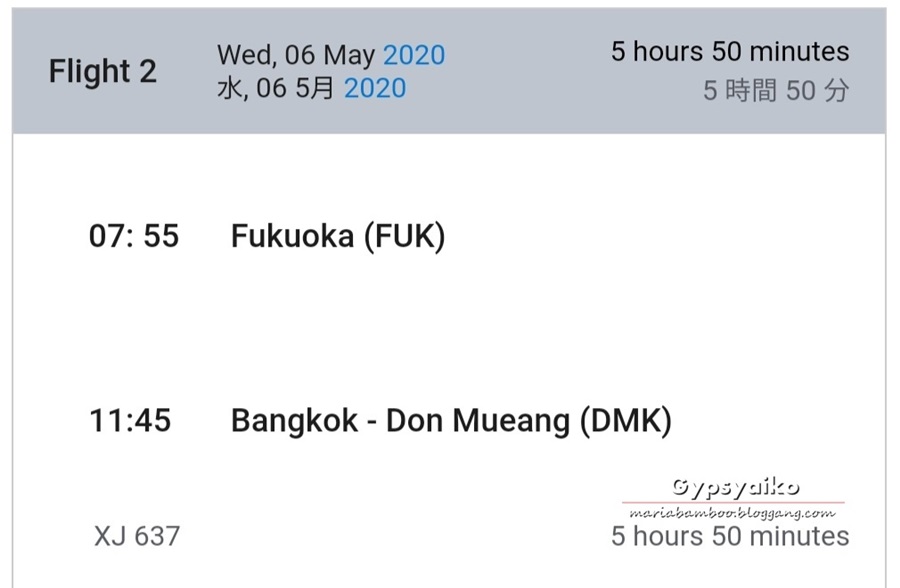Select the Japanese date 水, 06 5月
The image size is (900, 588).
click(276, 88)
